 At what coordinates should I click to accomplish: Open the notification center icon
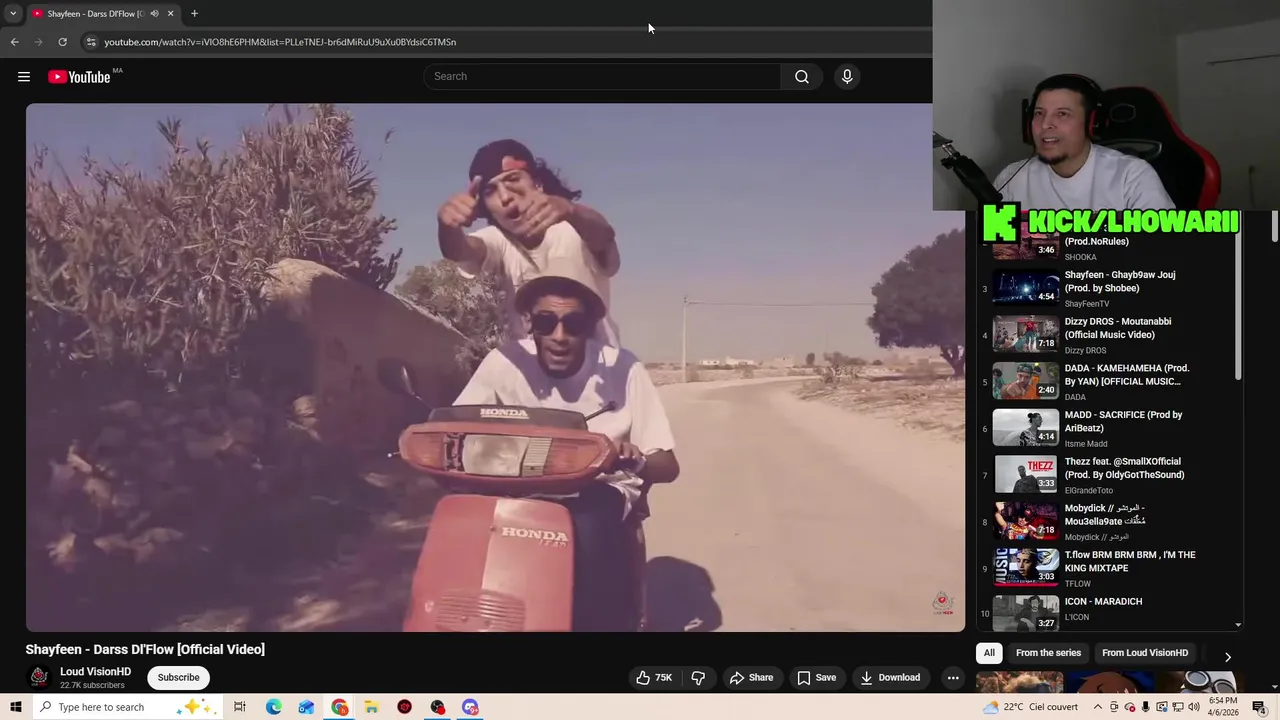1260,707
